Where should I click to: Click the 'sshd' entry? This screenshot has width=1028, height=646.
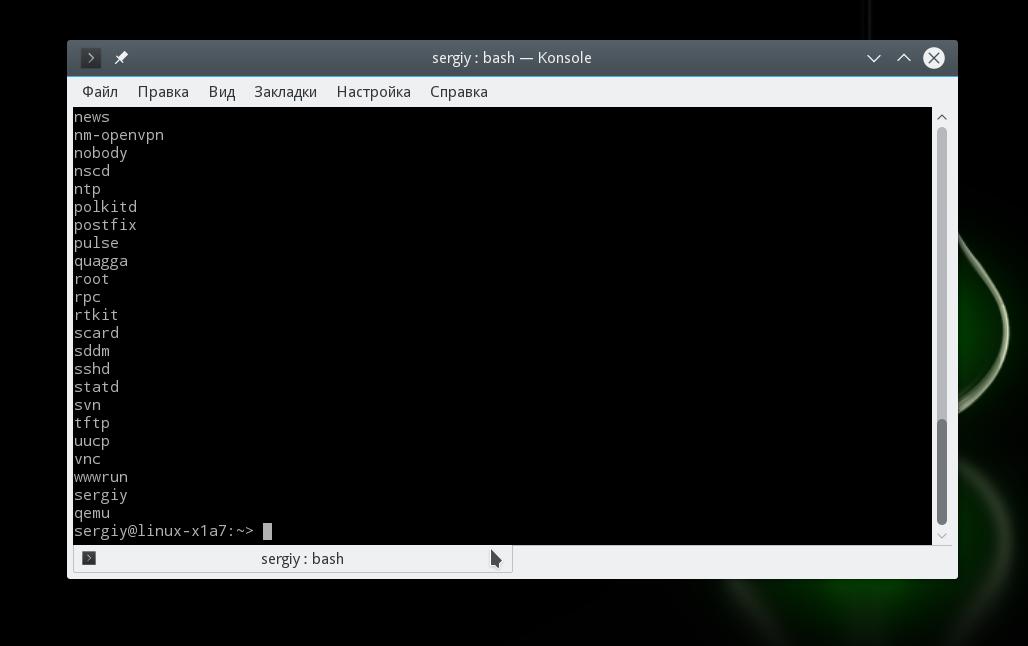92,369
